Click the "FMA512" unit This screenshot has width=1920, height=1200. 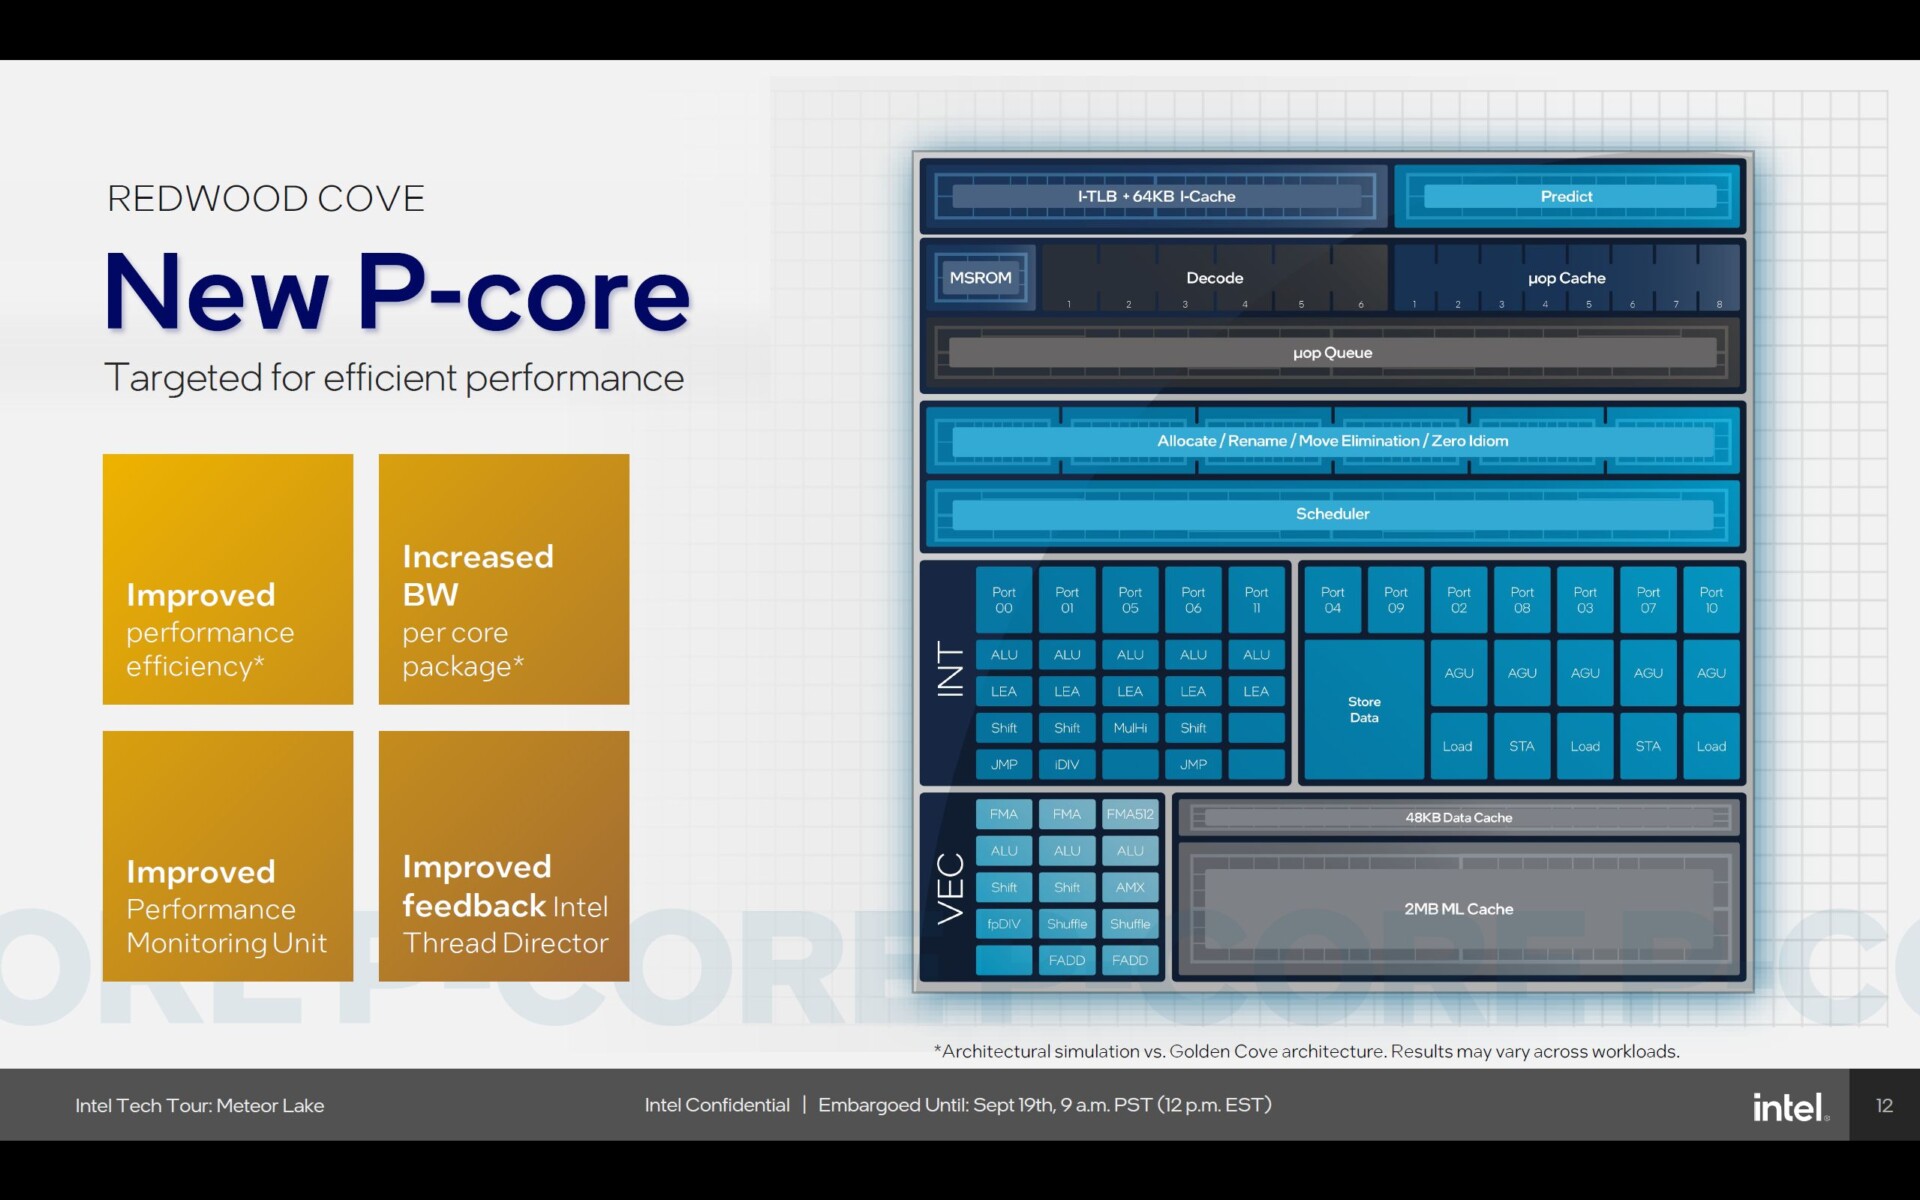coord(1130,814)
